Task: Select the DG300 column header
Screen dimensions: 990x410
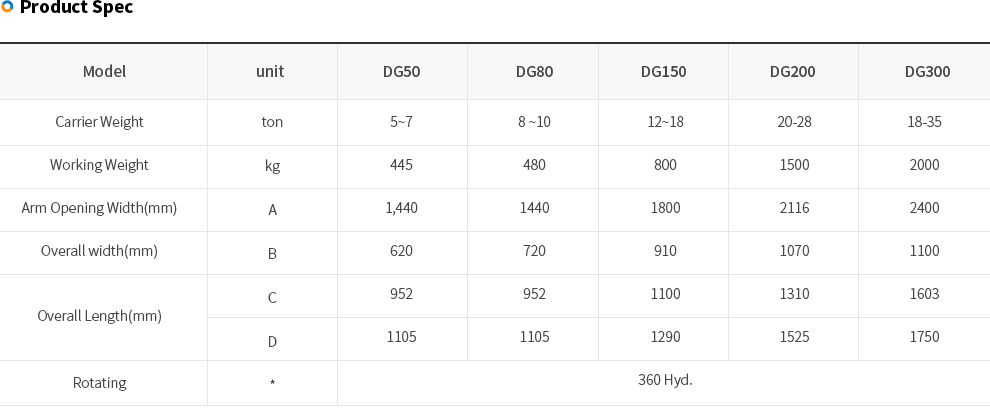Action: click(927, 71)
